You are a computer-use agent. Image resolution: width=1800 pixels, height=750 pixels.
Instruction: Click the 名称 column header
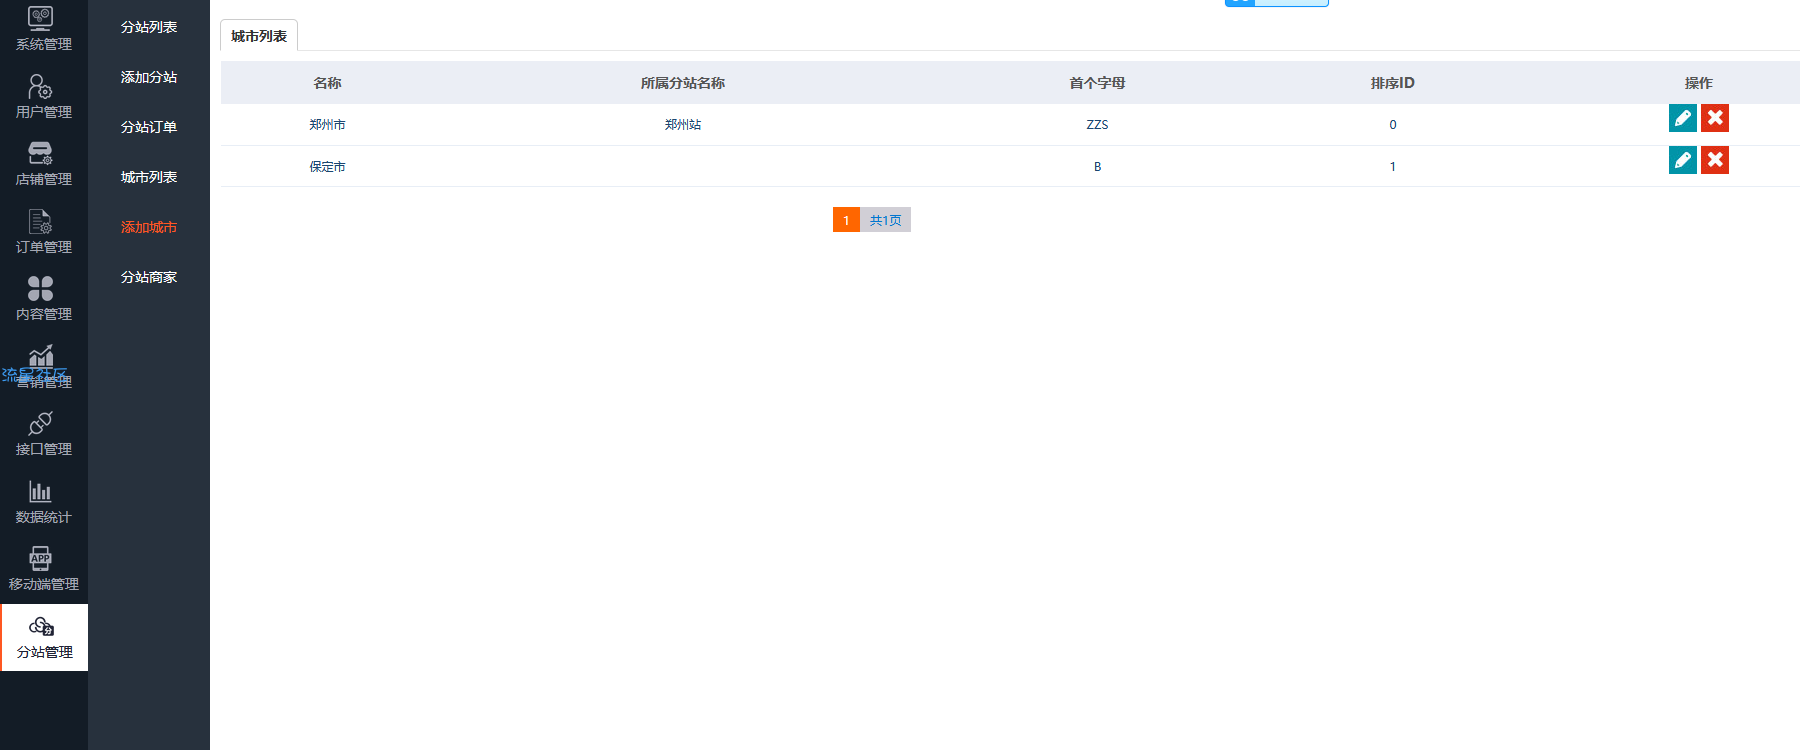click(327, 83)
